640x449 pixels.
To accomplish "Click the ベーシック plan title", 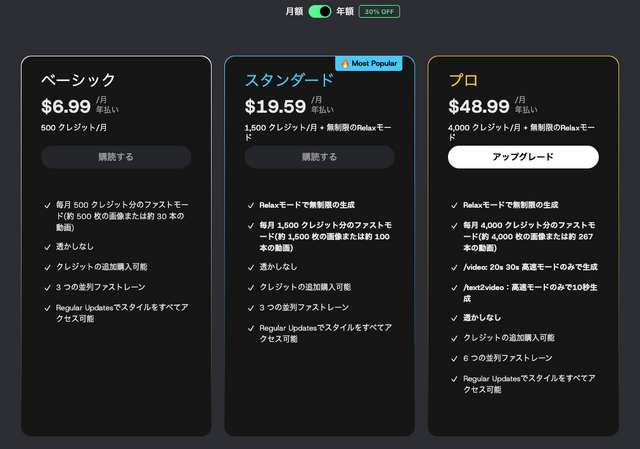I will 78,80.
